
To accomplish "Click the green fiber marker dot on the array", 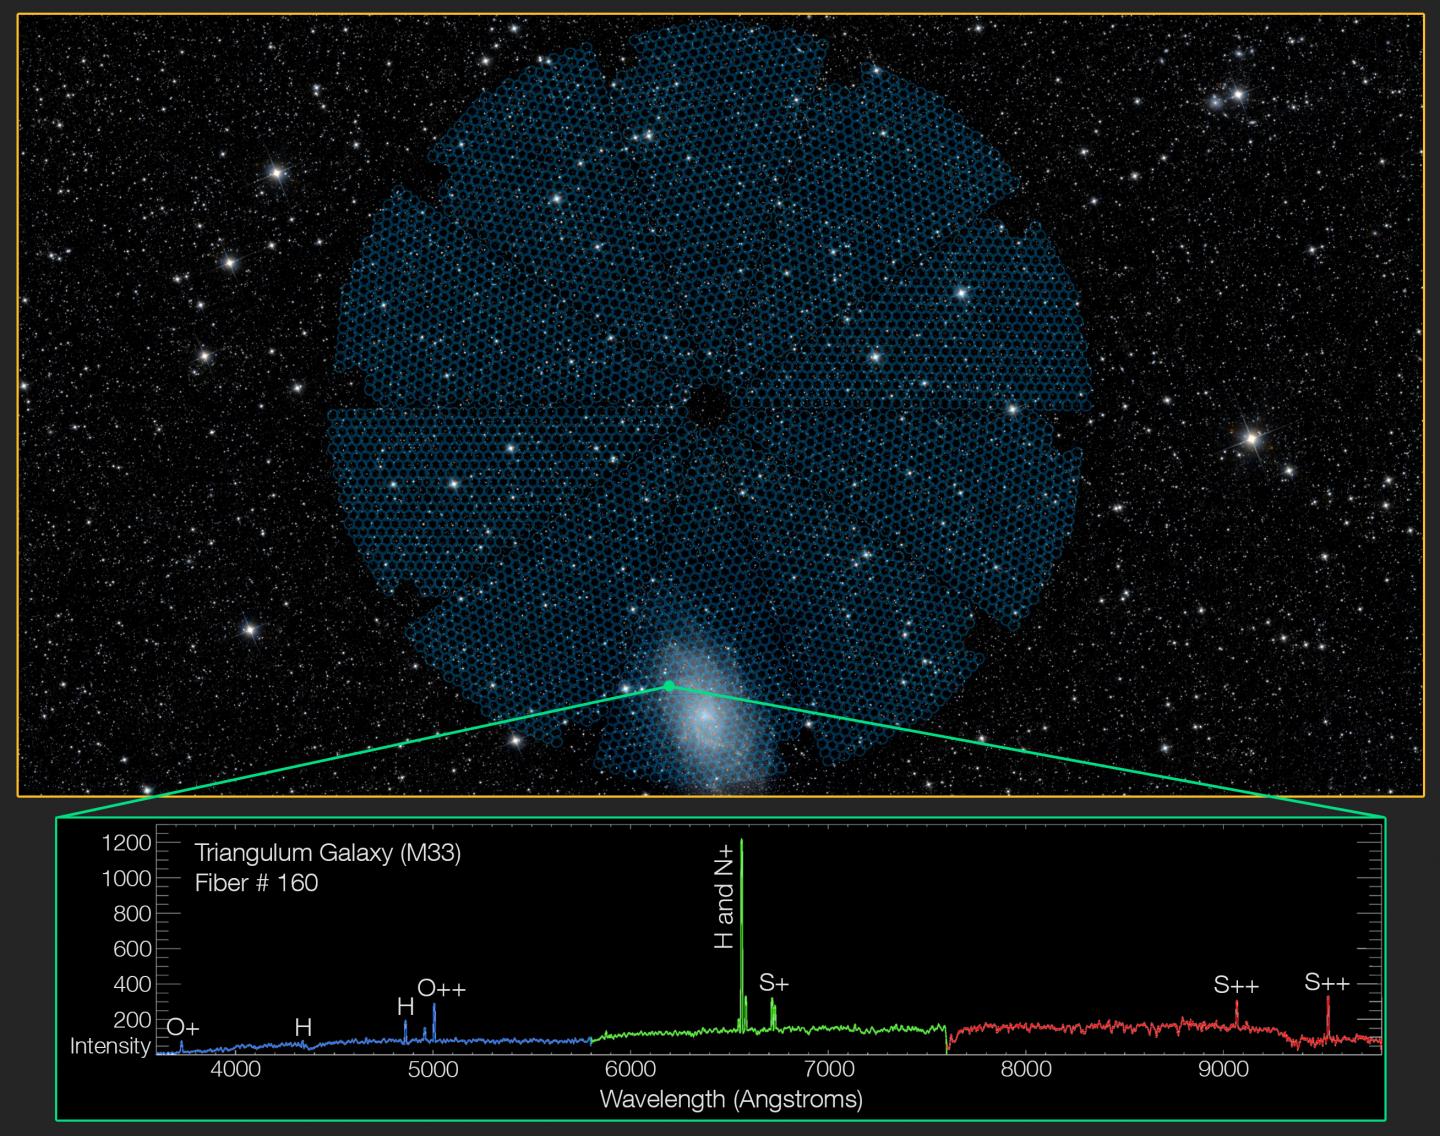I will coord(668,686).
